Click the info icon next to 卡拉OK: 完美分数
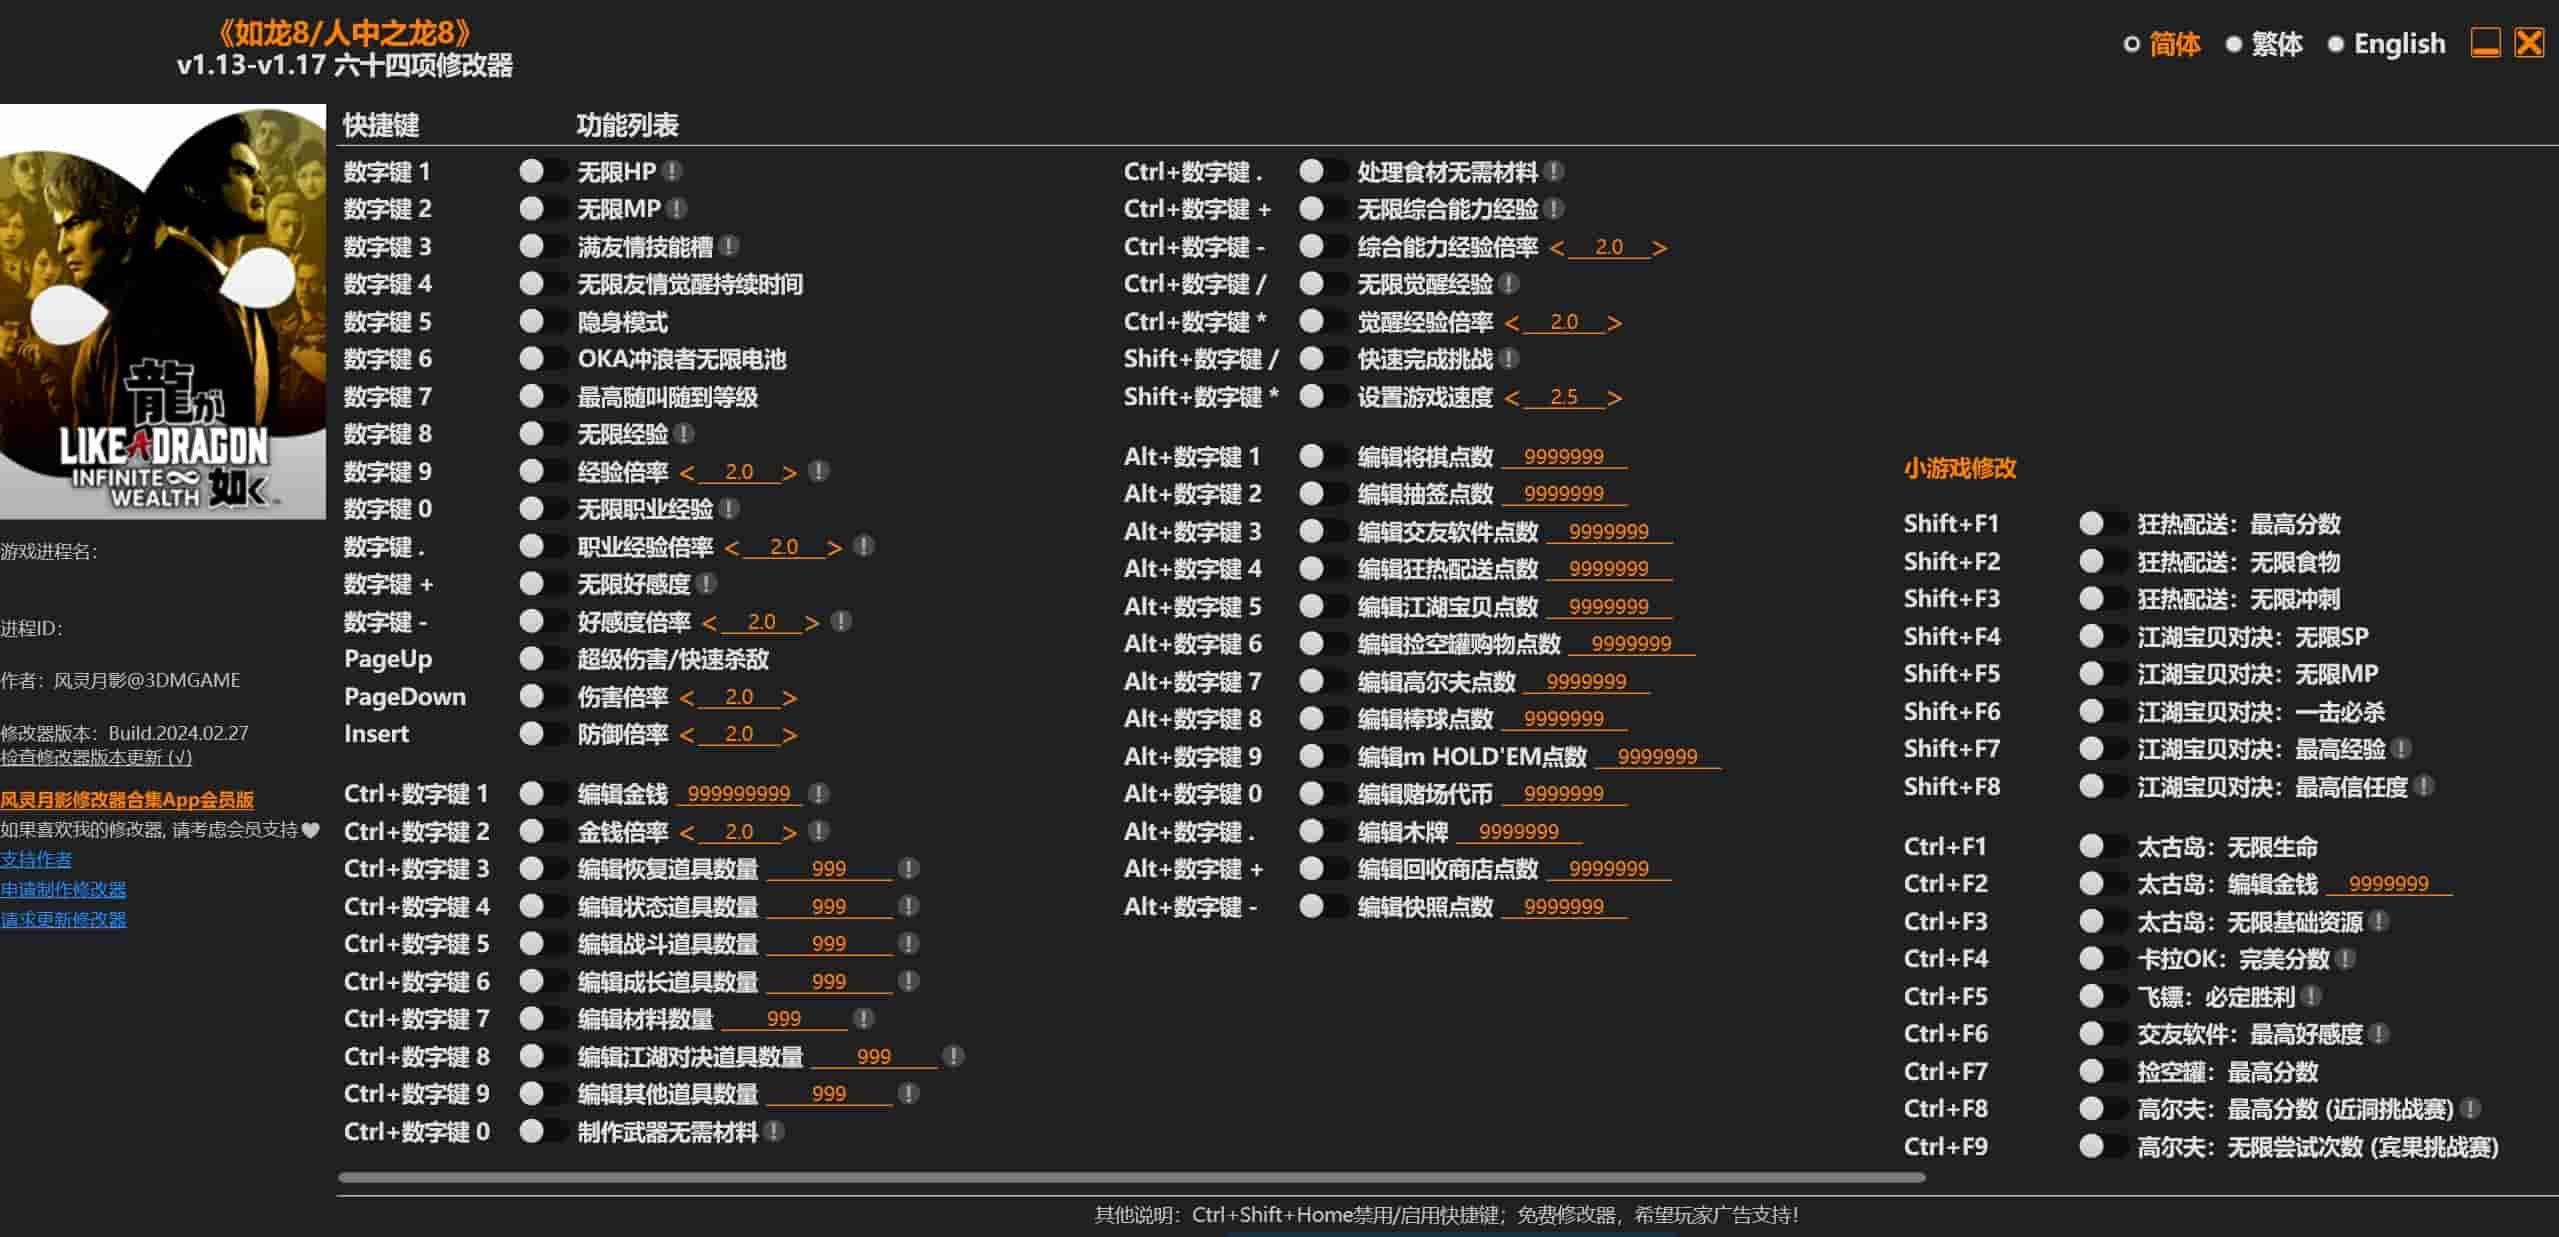Viewport: 2559px width, 1237px height. point(2346,958)
